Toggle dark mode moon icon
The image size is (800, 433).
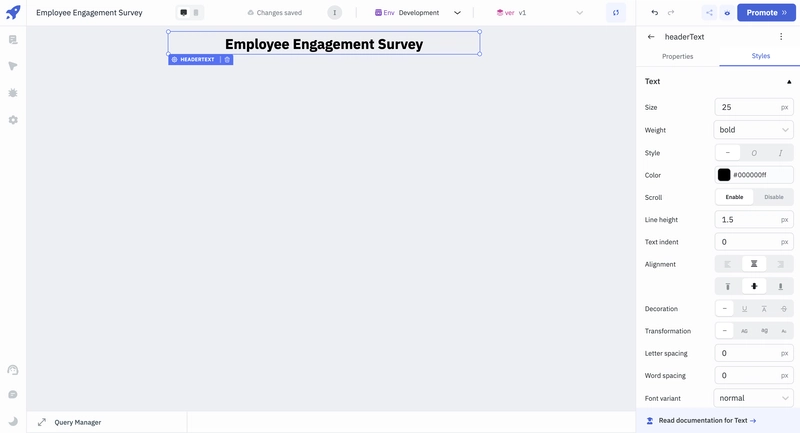(x=13, y=421)
